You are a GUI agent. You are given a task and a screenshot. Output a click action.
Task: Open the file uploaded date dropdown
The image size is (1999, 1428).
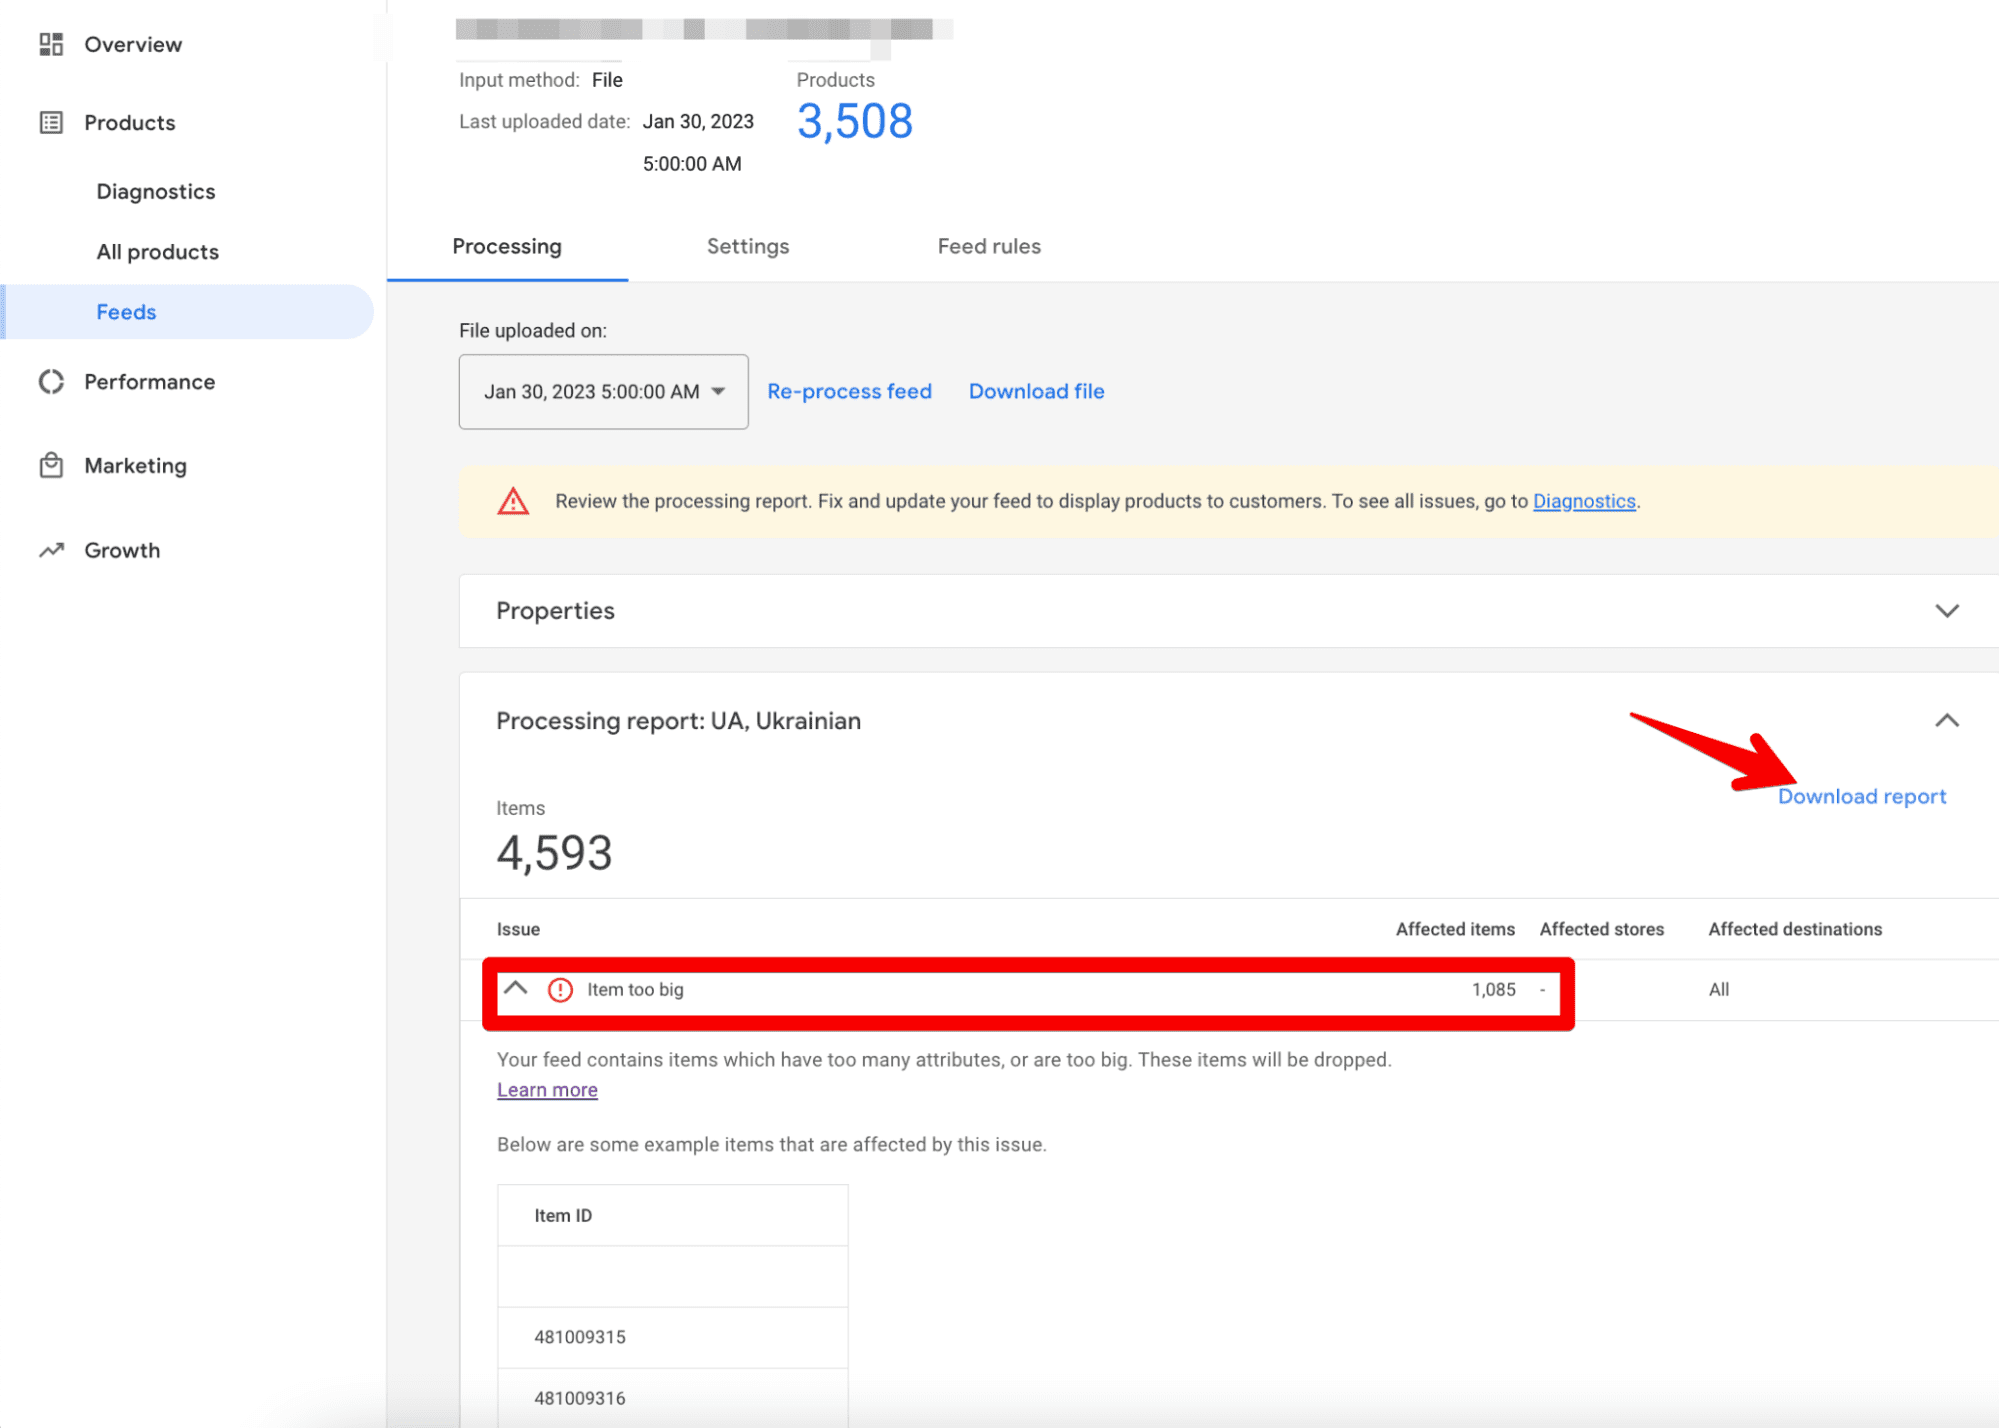[x=603, y=392]
